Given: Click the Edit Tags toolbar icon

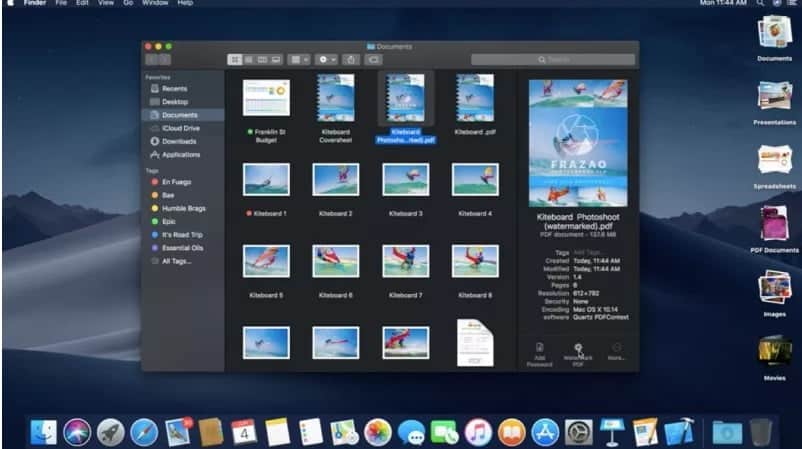Looking at the screenshot, I should click(373, 60).
